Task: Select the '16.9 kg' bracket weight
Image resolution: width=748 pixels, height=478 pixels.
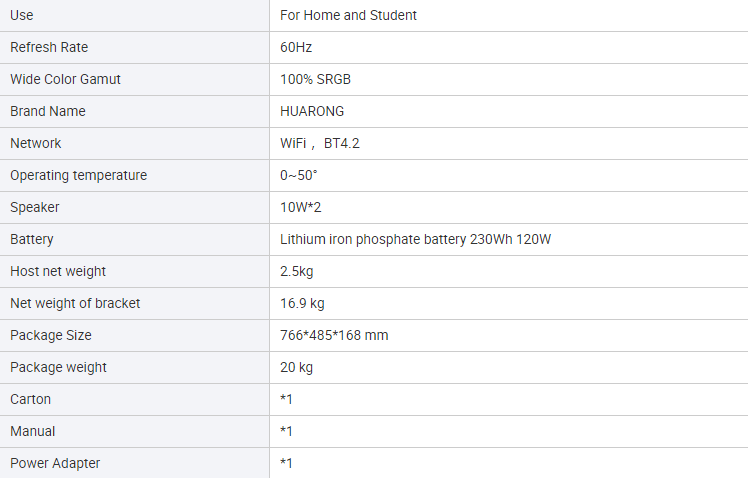Action: (x=302, y=303)
